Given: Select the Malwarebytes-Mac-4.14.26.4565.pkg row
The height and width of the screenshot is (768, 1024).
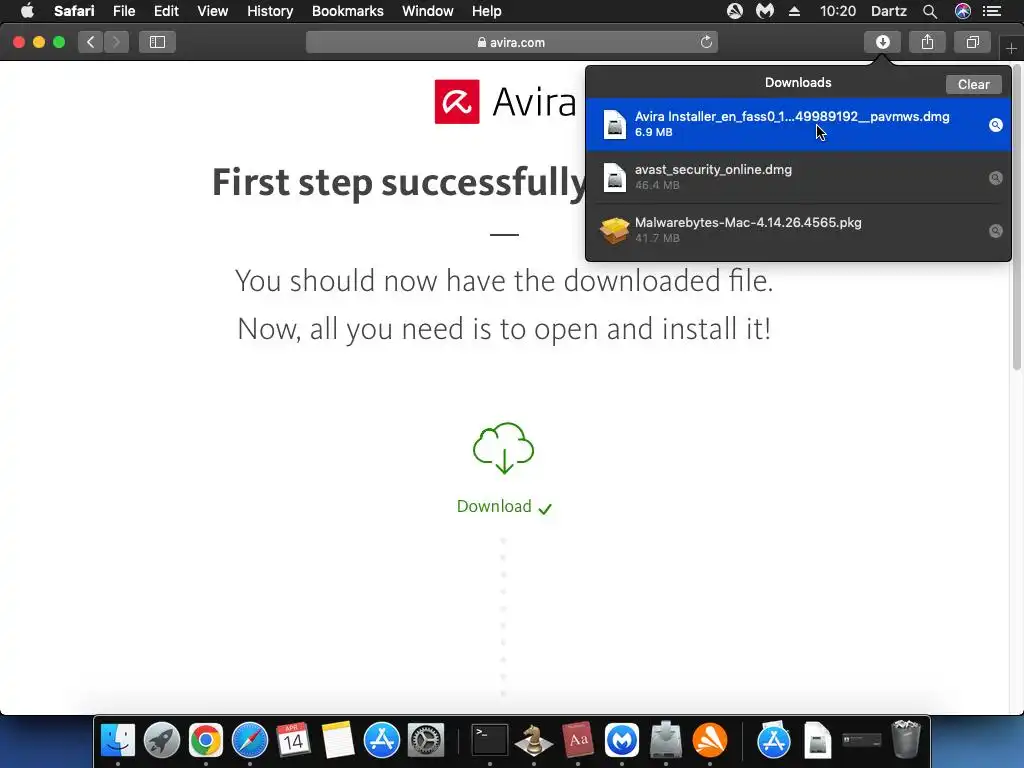Looking at the screenshot, I should click(798, 230).
